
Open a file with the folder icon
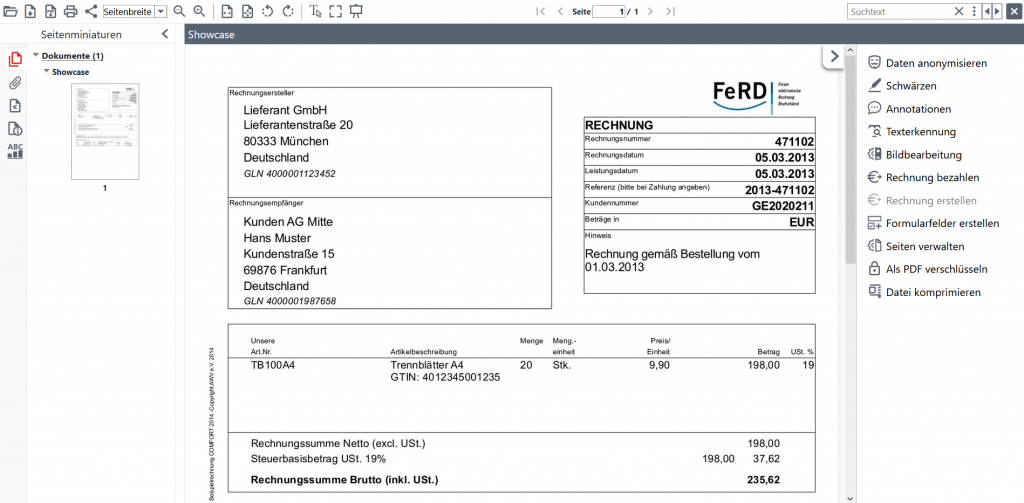pyautogui.click(x=10, y=11)
